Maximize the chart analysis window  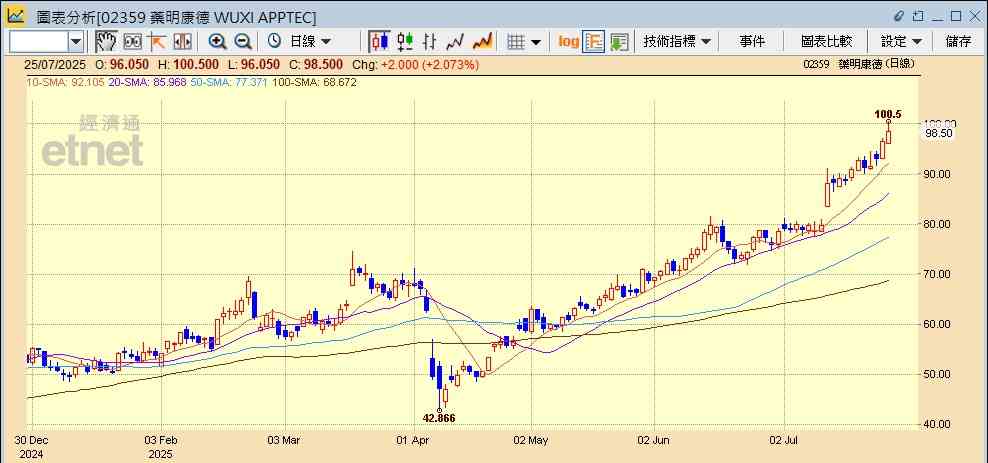[955, 16]
